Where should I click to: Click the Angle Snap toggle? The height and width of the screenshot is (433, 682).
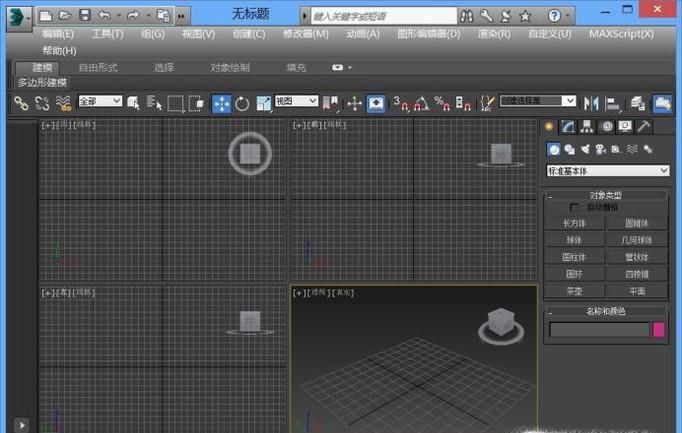[x=420, y=103]
